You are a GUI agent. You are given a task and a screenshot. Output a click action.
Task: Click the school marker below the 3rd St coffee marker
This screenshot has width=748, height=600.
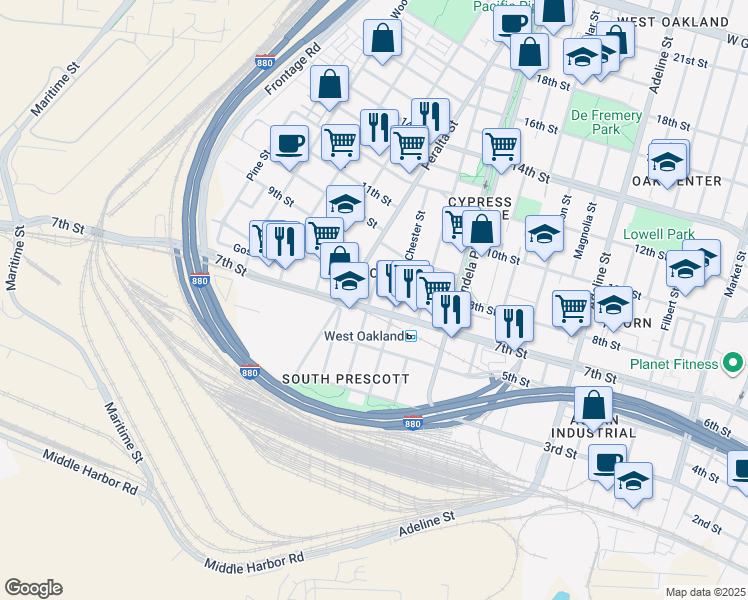tap(633, 481)
